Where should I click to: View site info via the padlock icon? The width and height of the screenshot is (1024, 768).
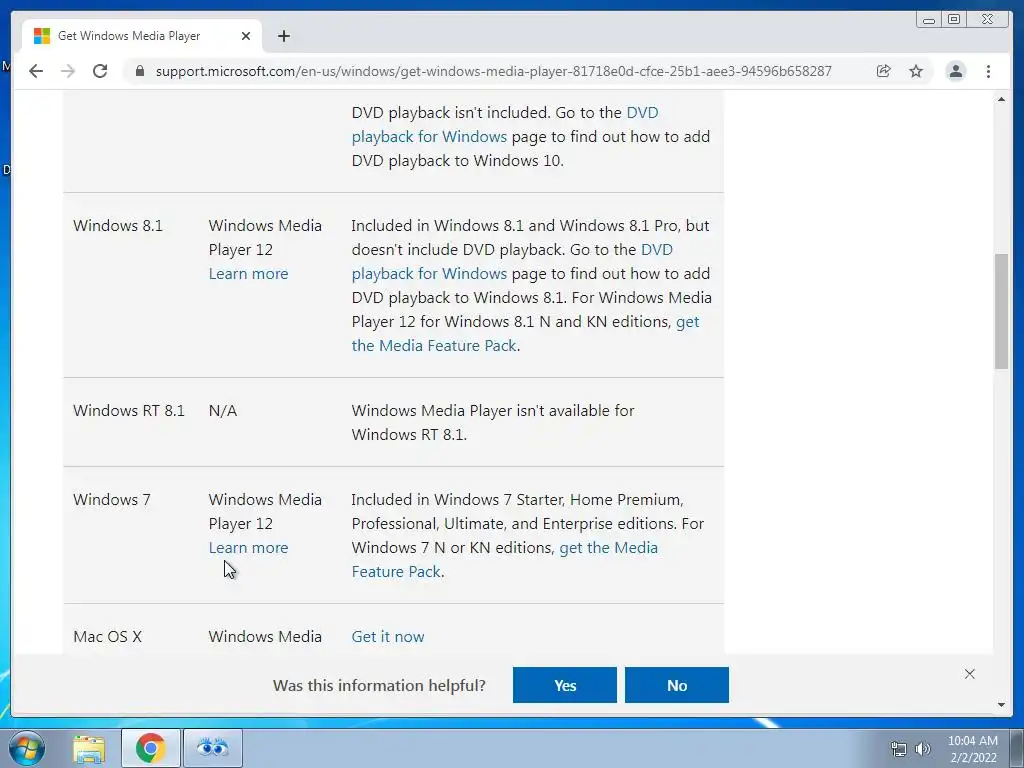(139, 71)
